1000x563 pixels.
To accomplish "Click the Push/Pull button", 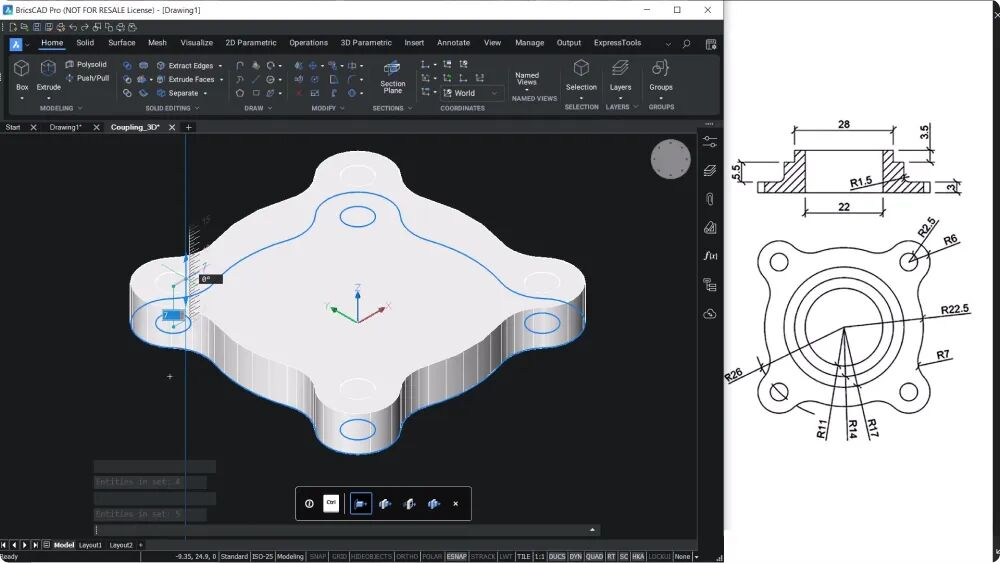I will click(87, 78).
